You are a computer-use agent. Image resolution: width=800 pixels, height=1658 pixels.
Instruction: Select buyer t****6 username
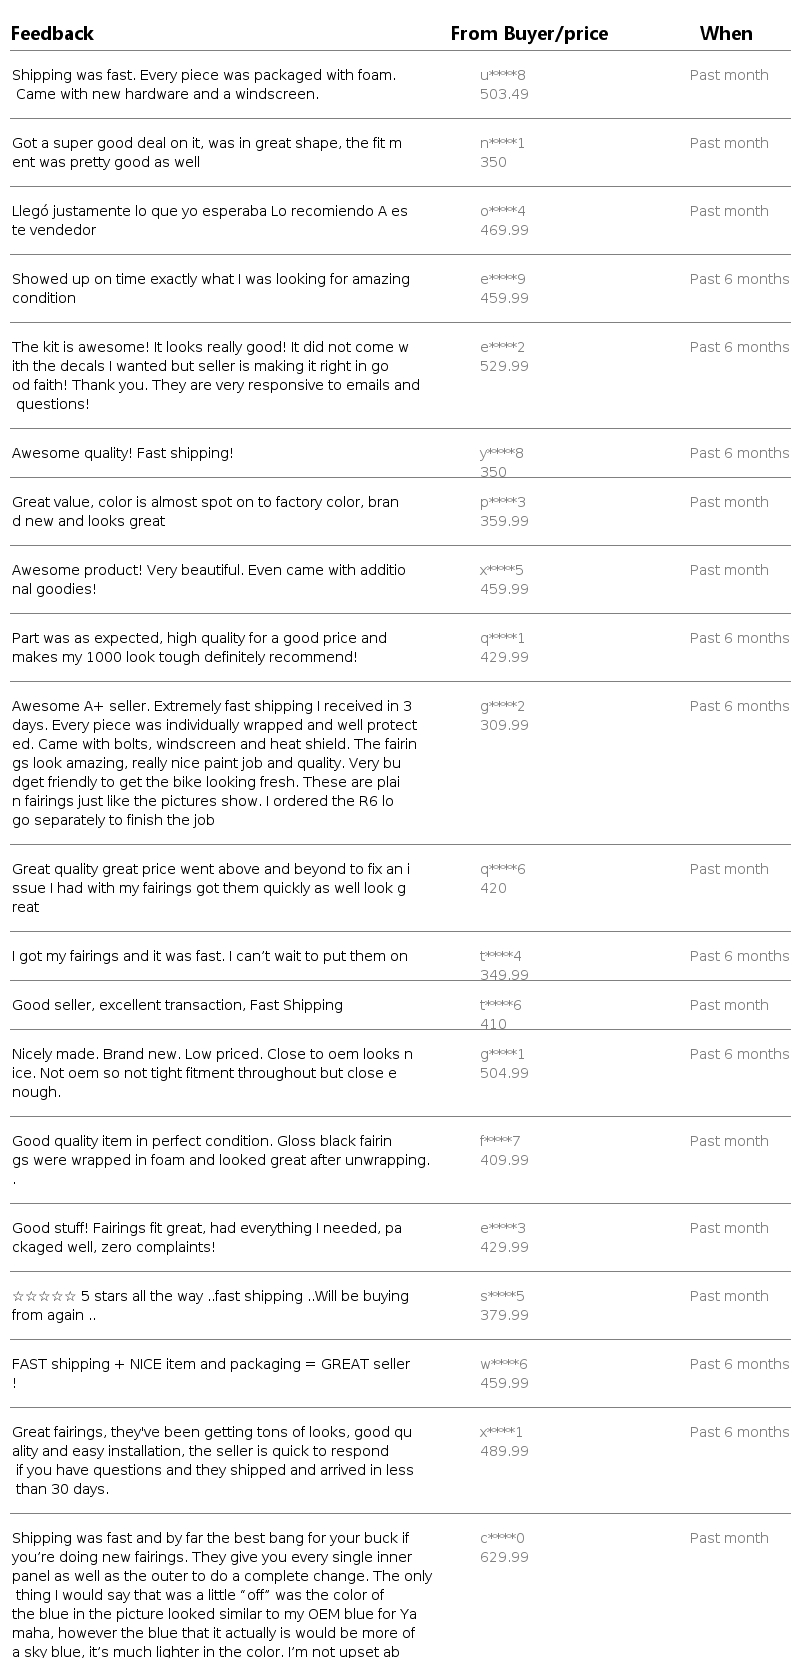click(x=500, y=1005)
